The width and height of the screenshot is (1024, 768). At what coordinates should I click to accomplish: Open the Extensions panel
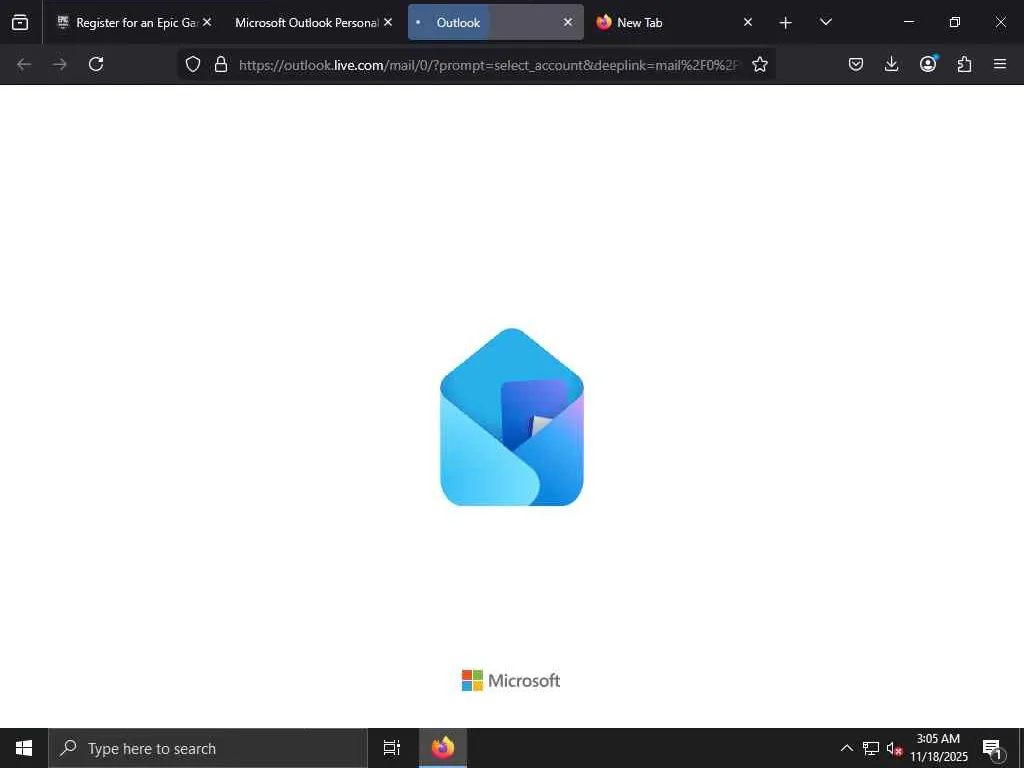(x=964, y=64)
